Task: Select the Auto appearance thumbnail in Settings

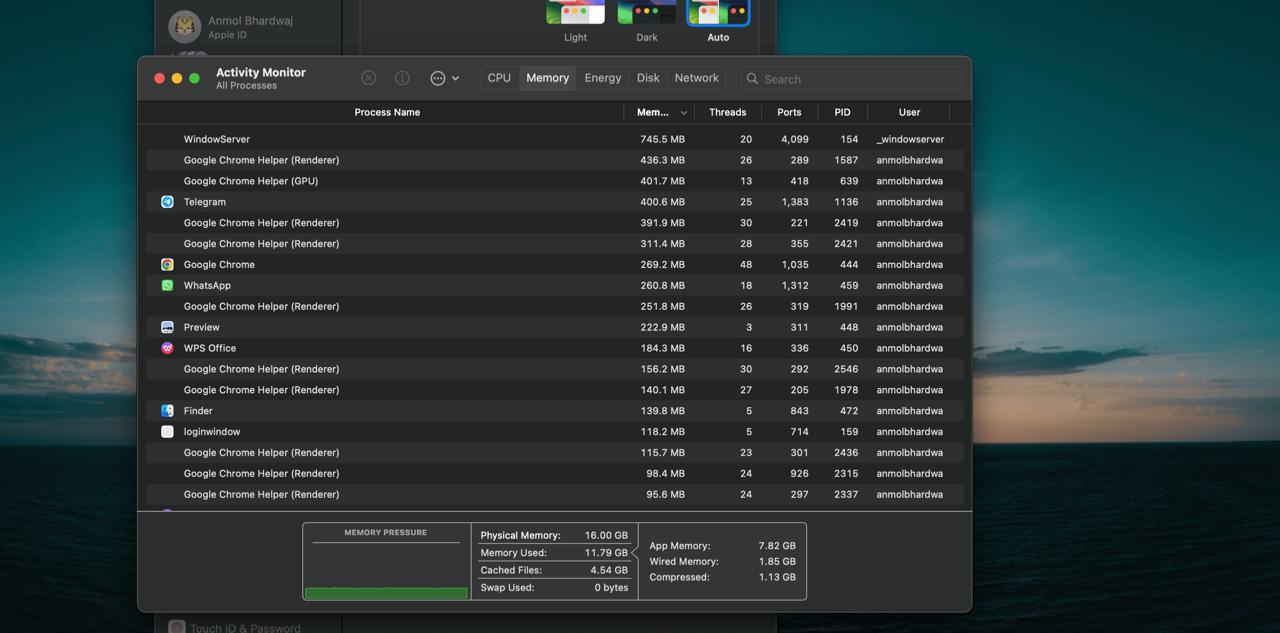Action: [x=718, y=13]
